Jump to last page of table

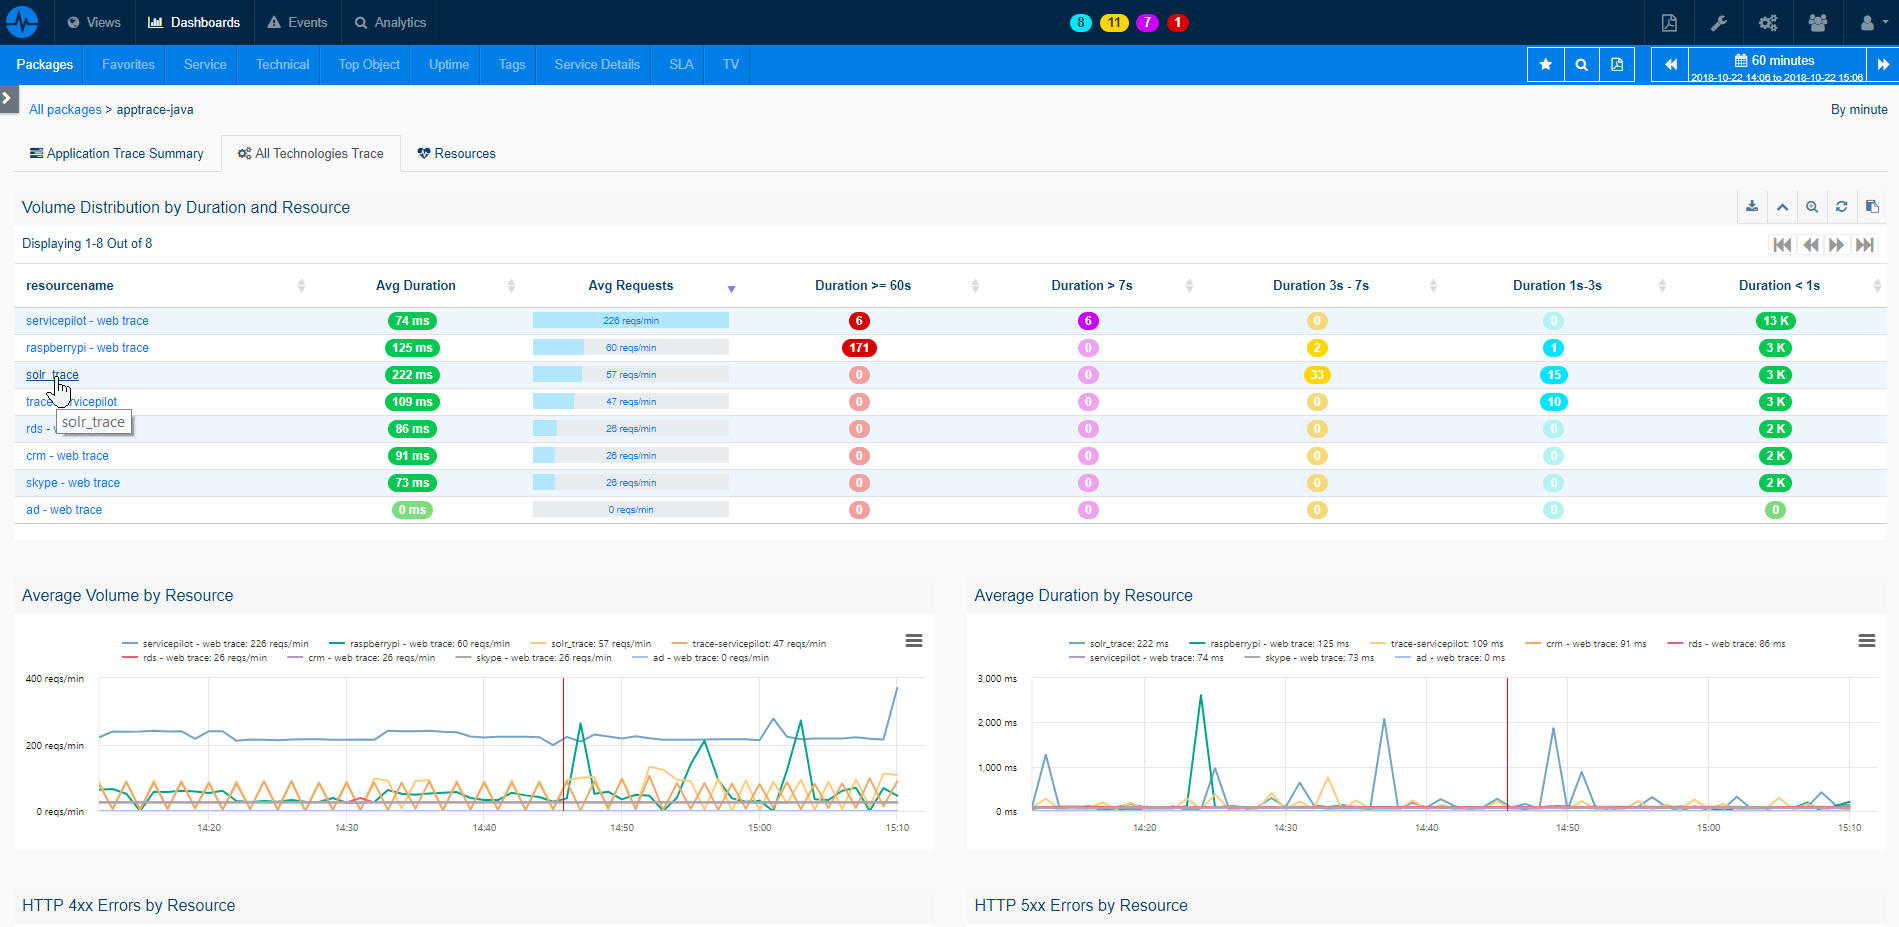coord(1865,245)
